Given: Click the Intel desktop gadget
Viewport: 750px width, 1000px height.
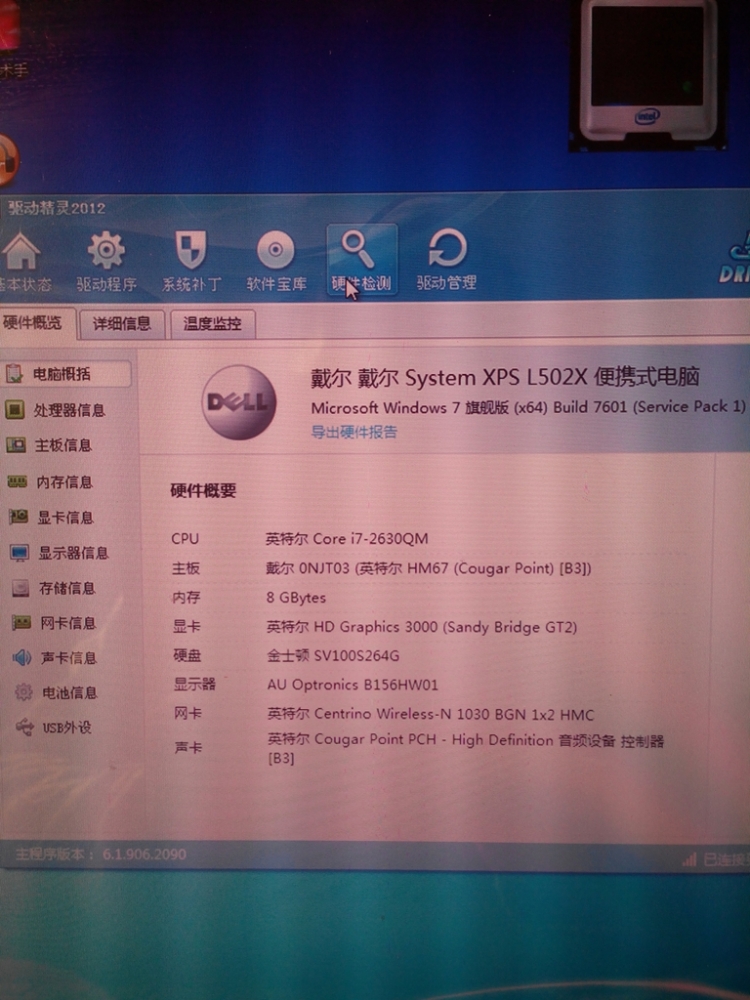Looking at the screenshot, I should click(647, 75).
